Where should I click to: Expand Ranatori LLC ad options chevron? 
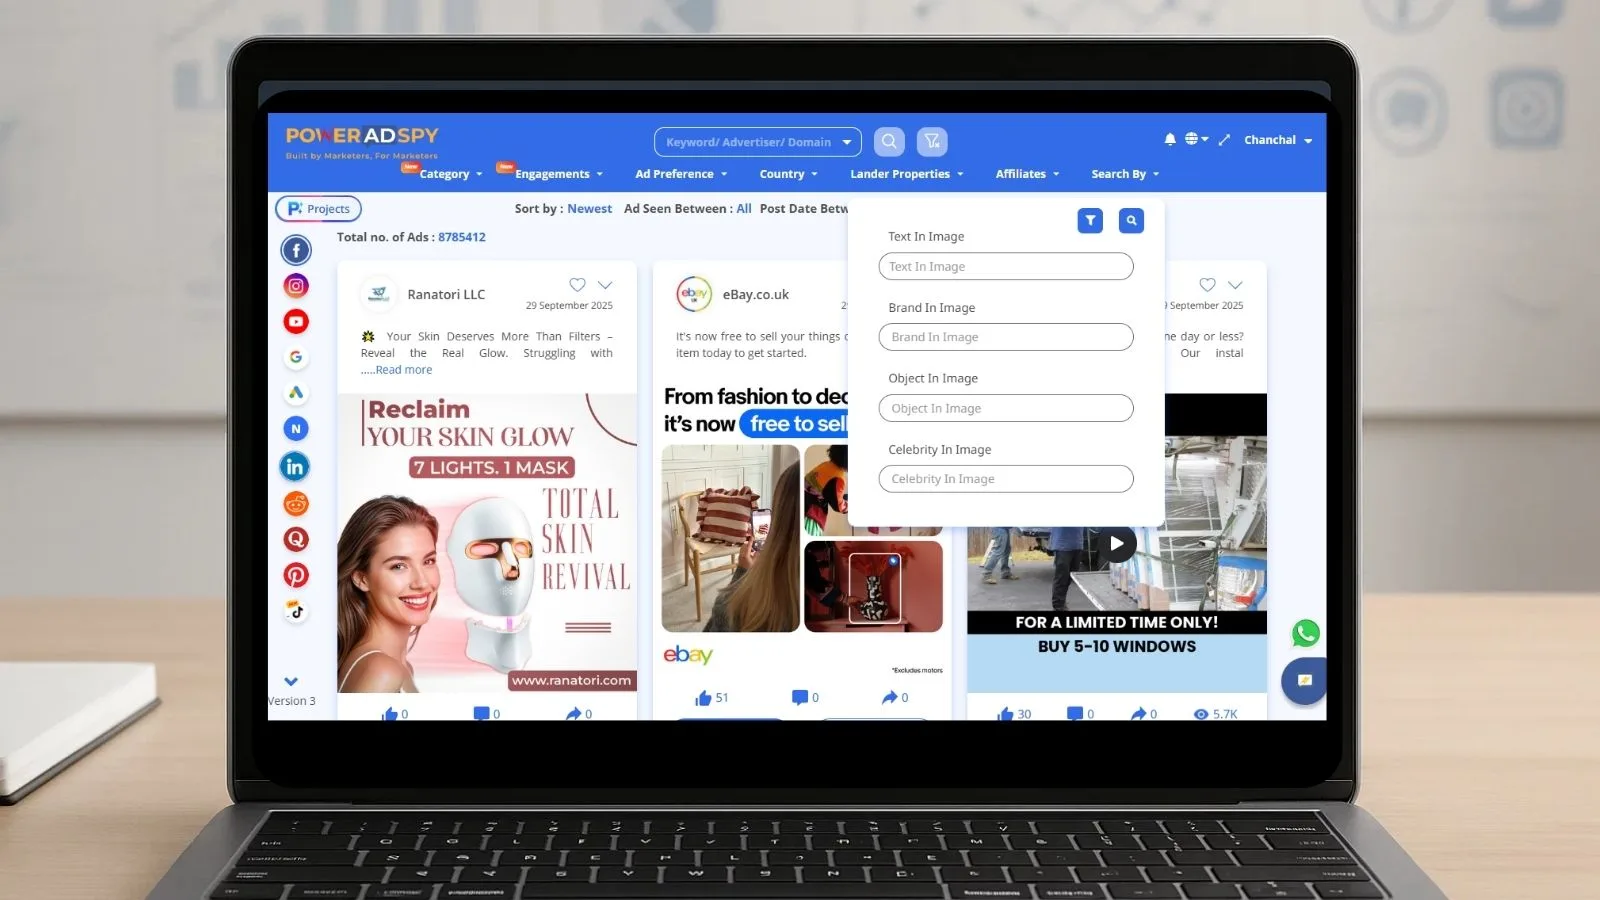605,285
